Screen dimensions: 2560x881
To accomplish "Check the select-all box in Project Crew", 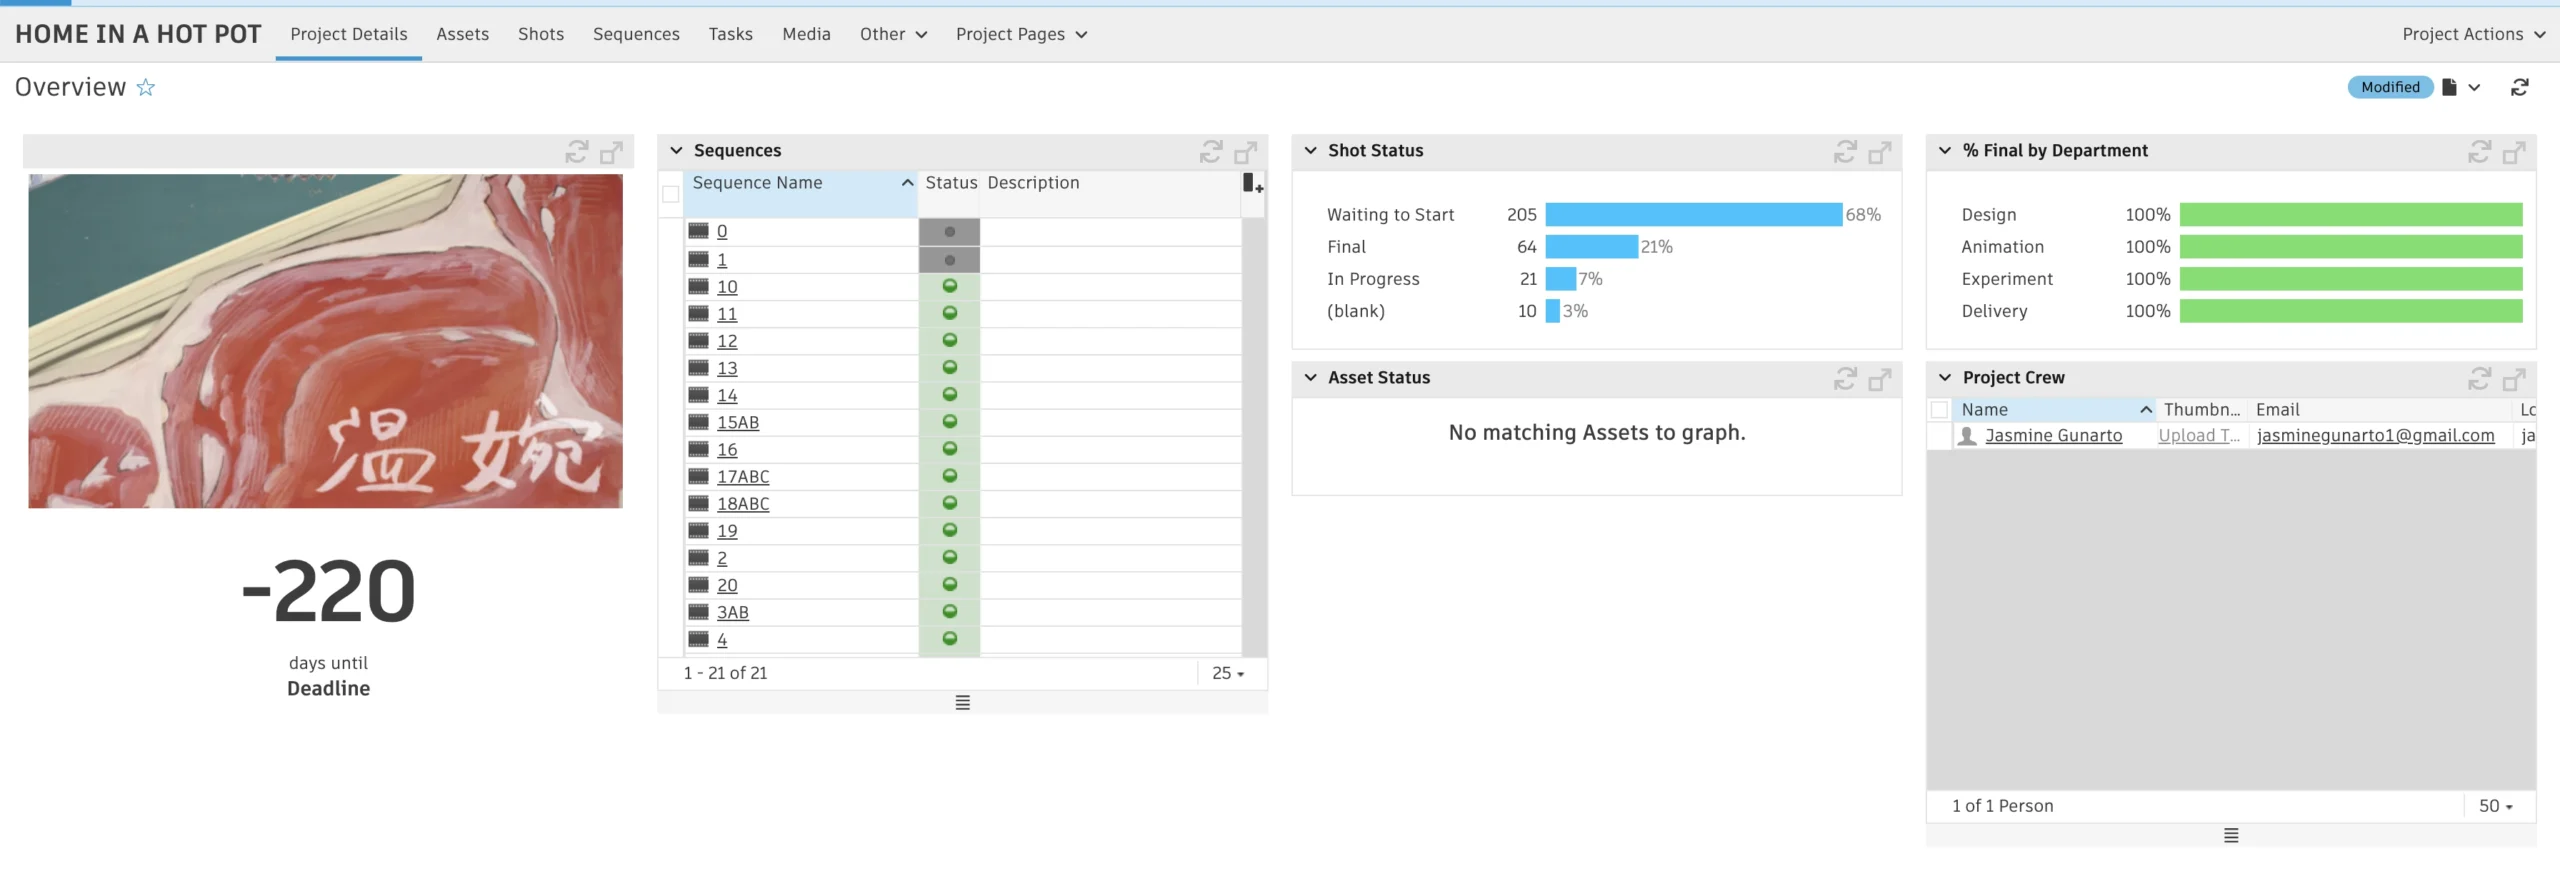I will pos(1939,410).
